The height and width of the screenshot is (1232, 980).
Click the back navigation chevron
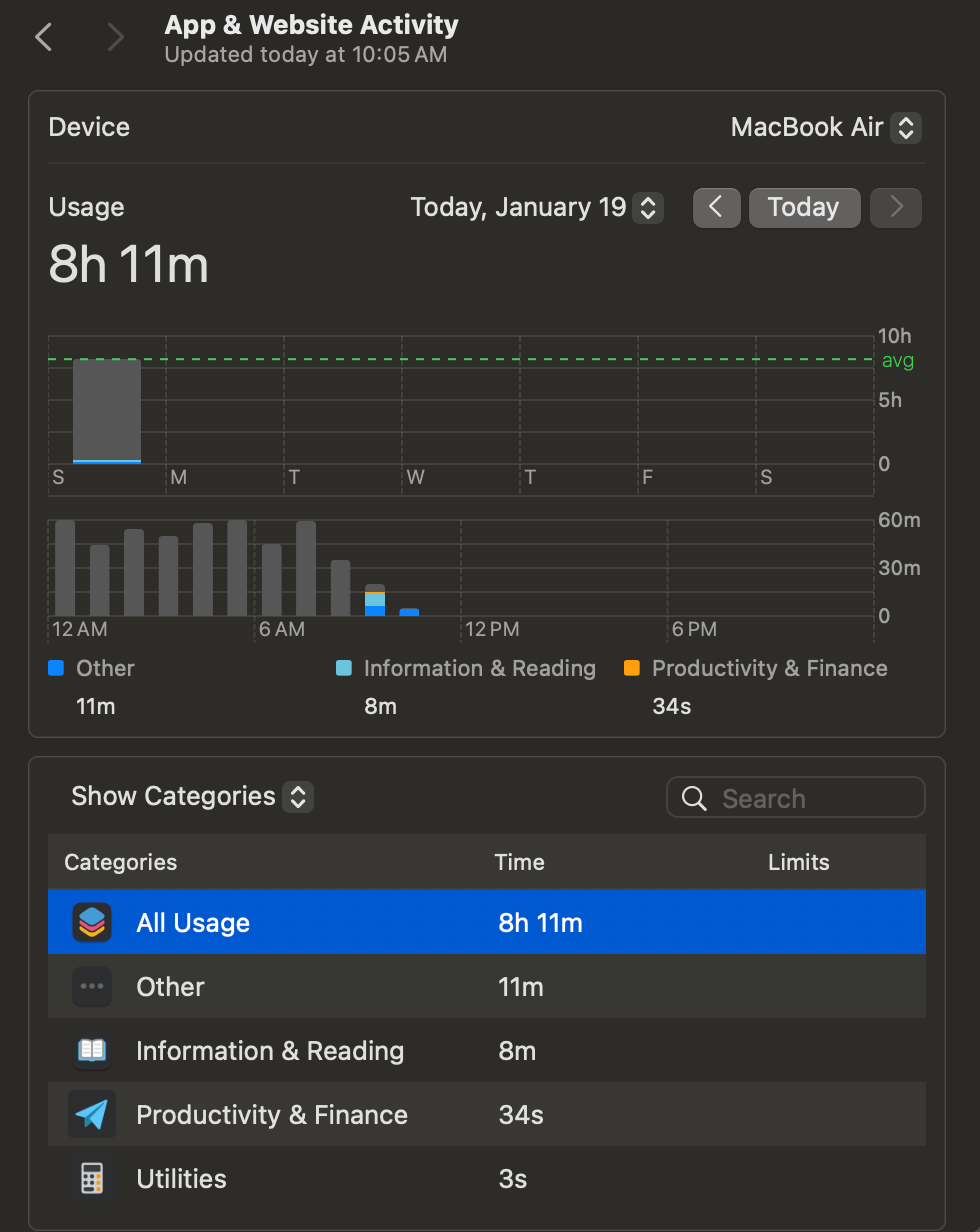click(44, 38)
